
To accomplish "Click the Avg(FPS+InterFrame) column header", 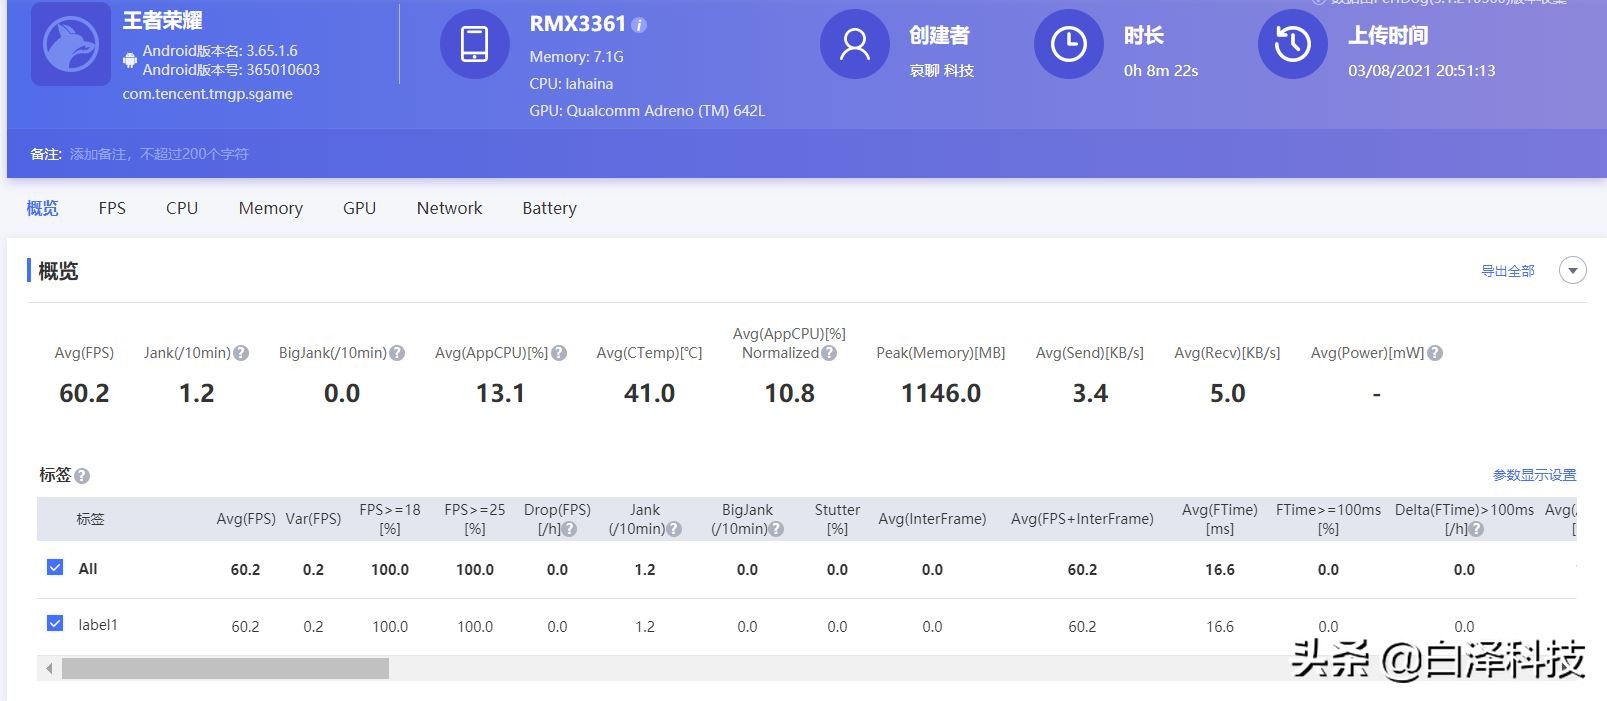I will [1082, 519].
